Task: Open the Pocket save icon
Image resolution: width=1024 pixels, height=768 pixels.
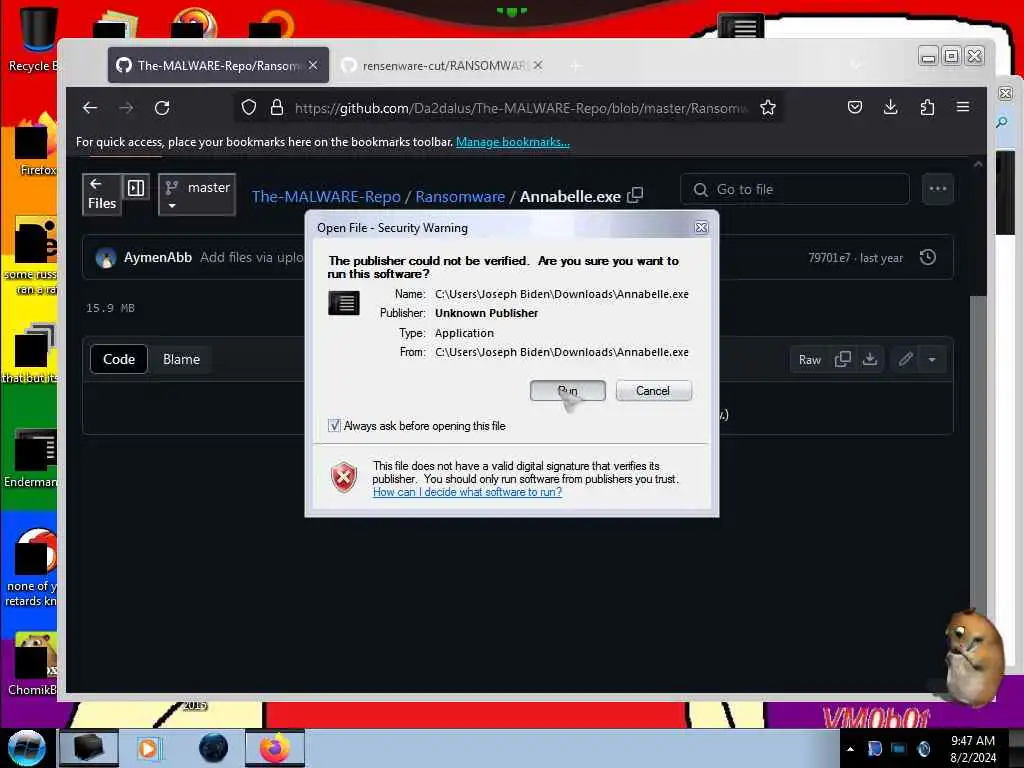Action: (855, 107)
